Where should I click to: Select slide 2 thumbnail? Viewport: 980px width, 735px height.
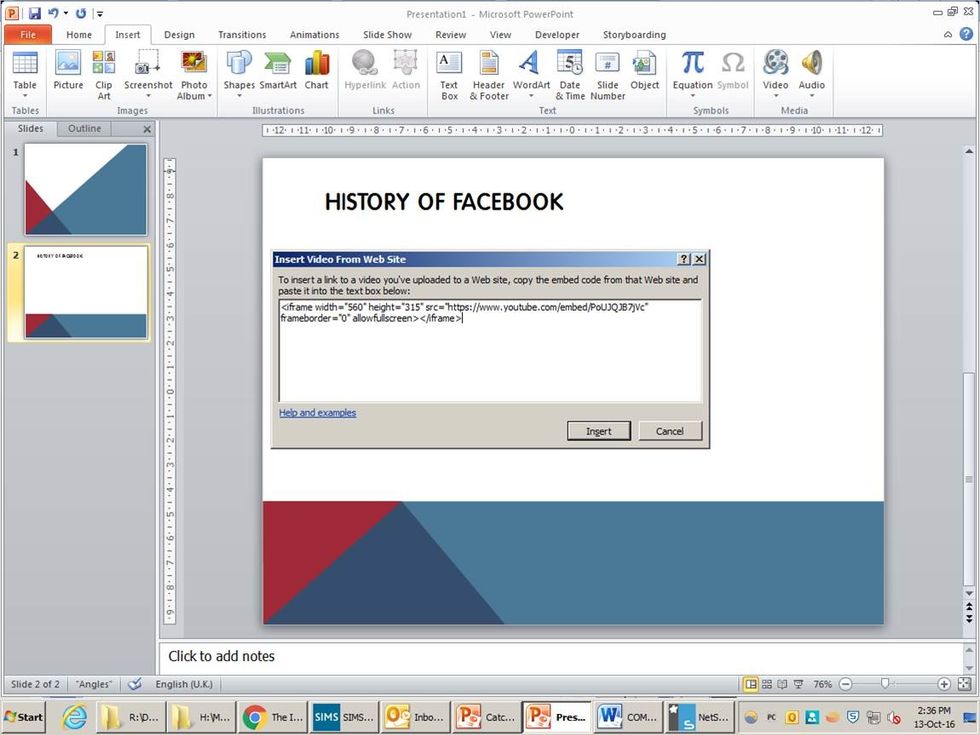(x=86, y=292)
